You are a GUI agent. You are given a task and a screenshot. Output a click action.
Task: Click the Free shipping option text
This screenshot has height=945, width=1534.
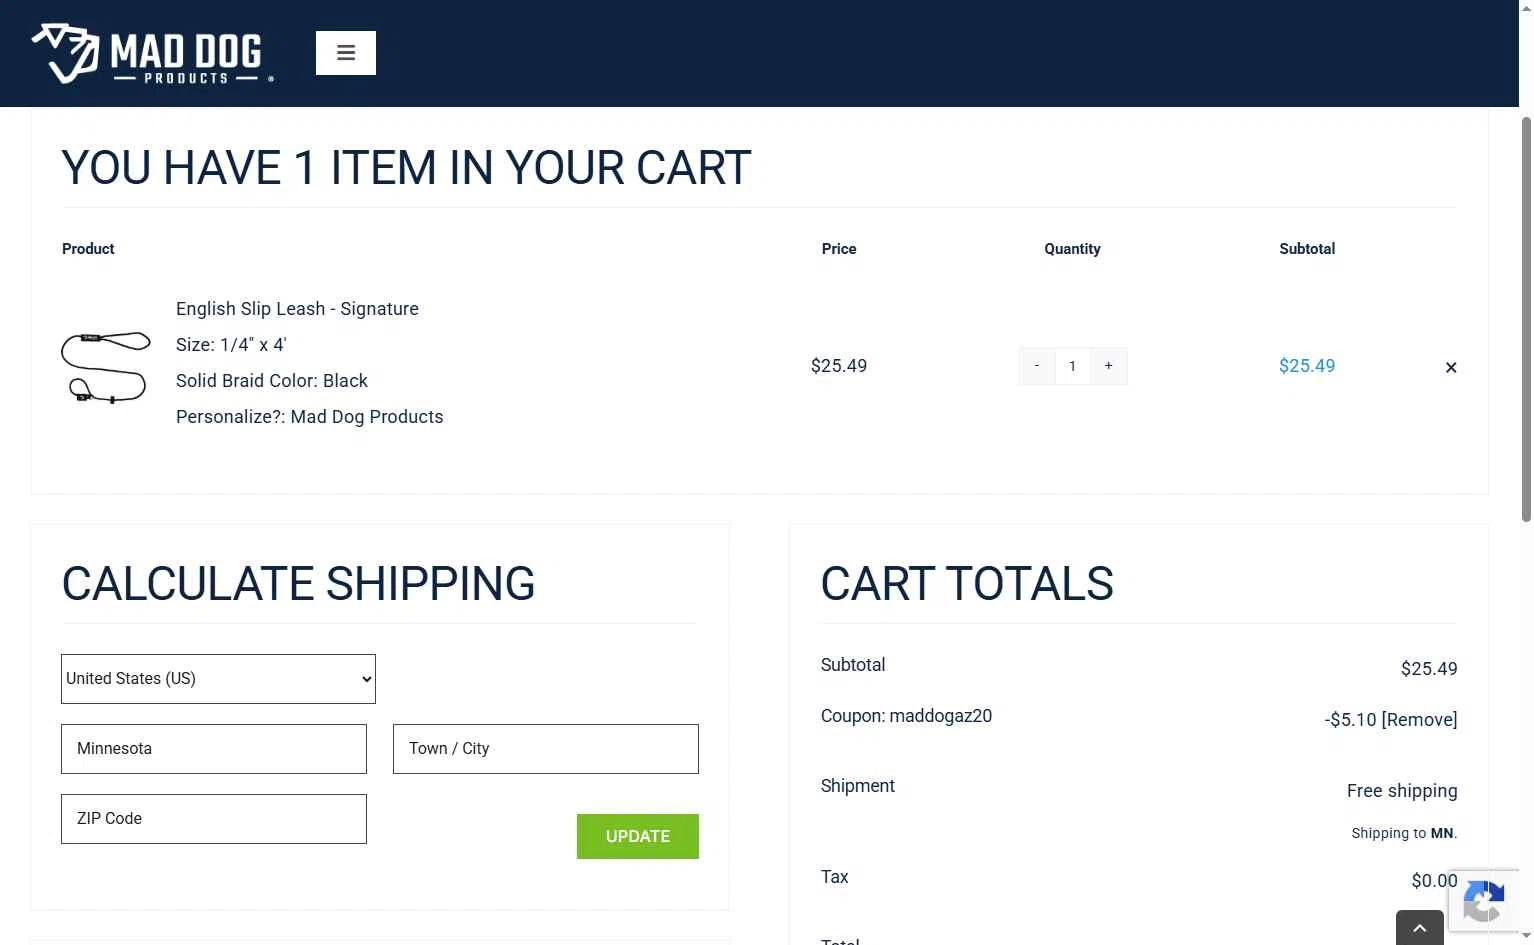point(1402,791)
